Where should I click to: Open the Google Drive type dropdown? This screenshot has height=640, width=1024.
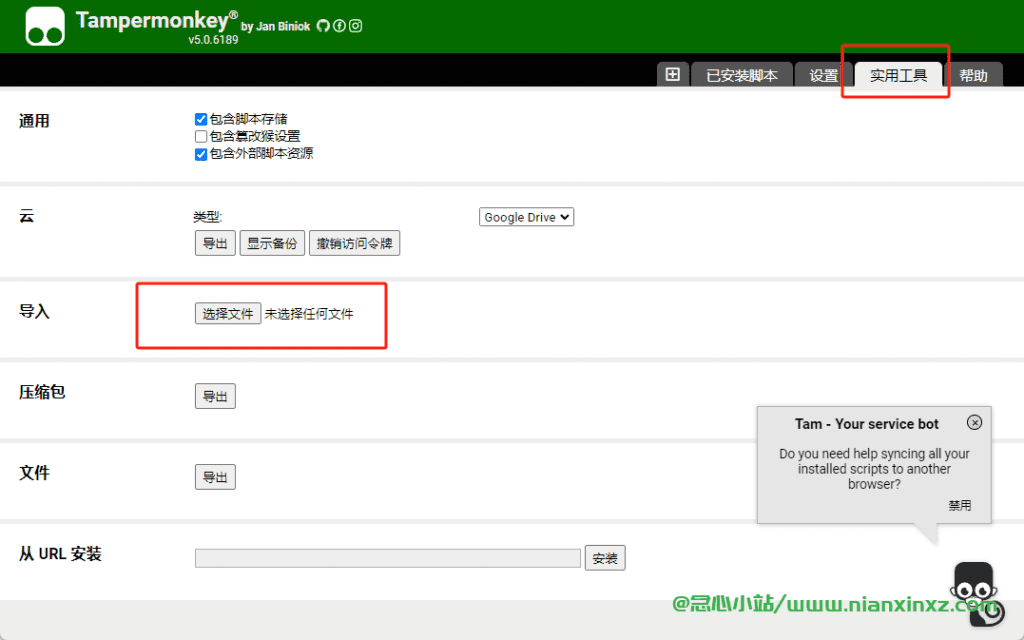click(x=526, y=217)
